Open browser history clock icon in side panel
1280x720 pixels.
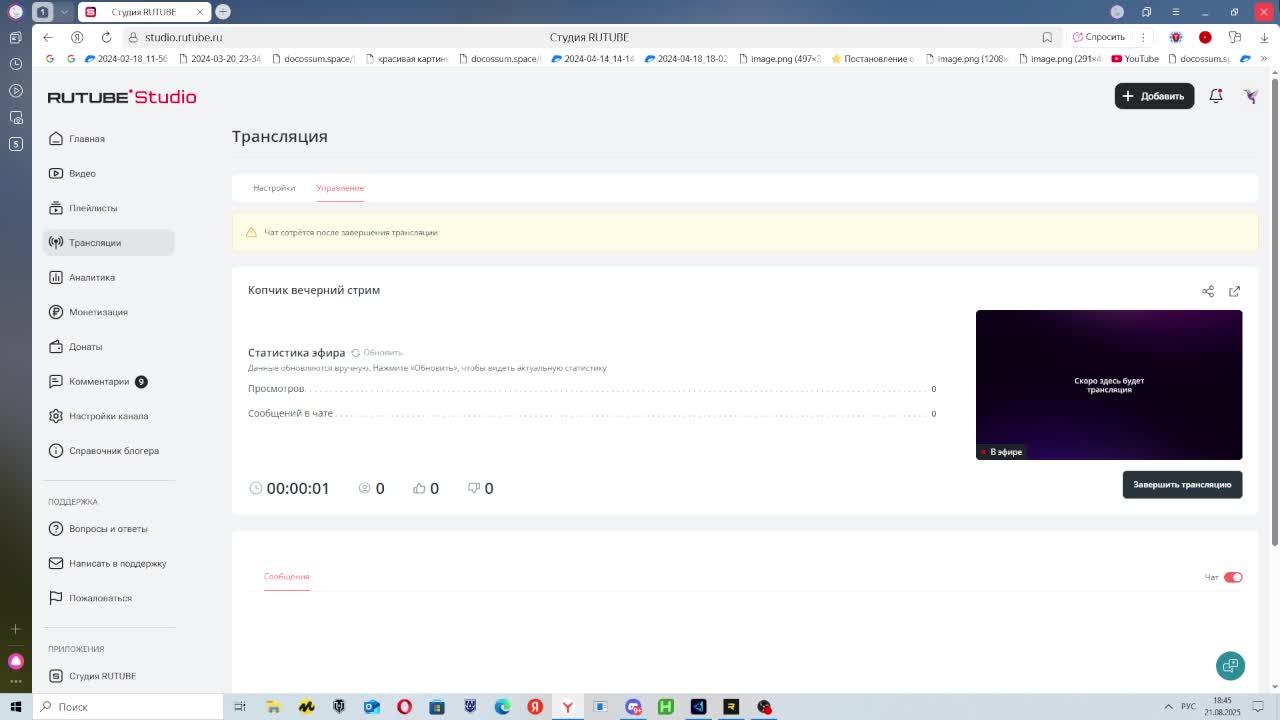pyautogui.click(x=15, y=64)
